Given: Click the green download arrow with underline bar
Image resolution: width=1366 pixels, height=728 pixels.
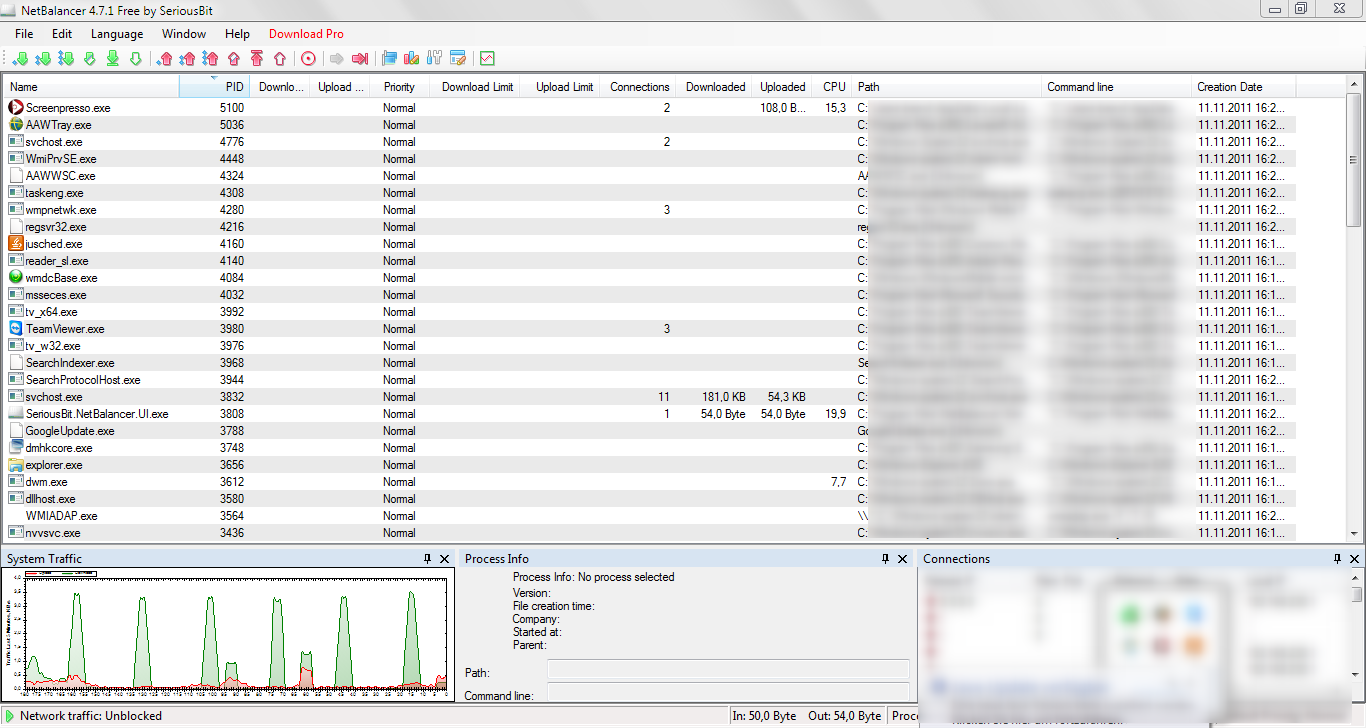Looking at the screenshot, I should pyautogui.click(x=113, y=59).
